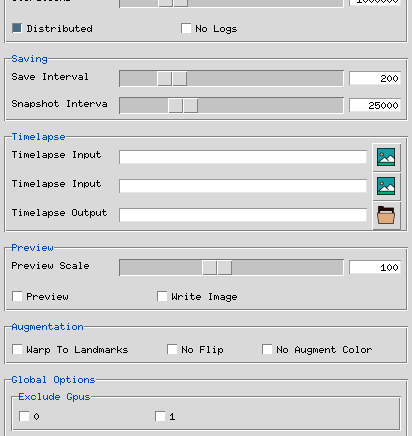The height and width of the screenshot is (436, 412).
Task: Click the Preview section heading
Action: [32, 248]
